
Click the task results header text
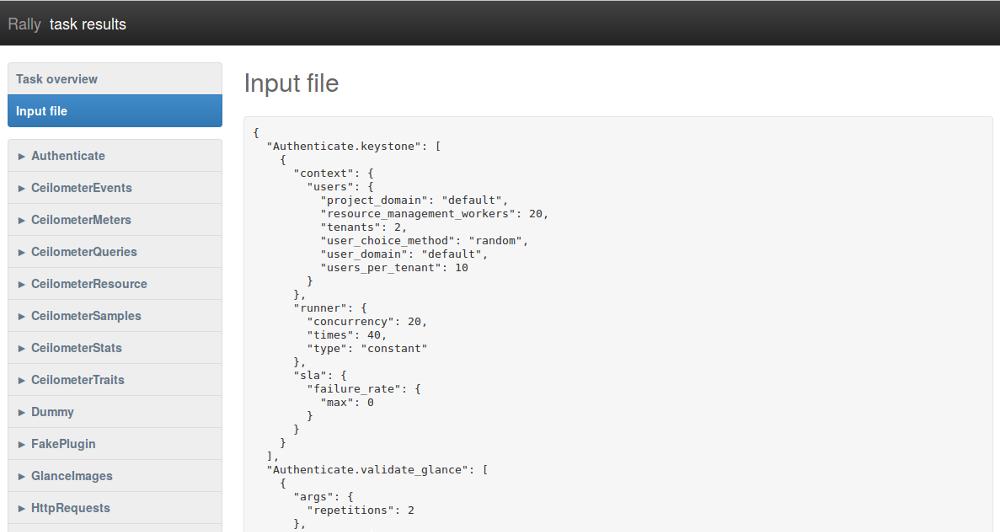88,24
